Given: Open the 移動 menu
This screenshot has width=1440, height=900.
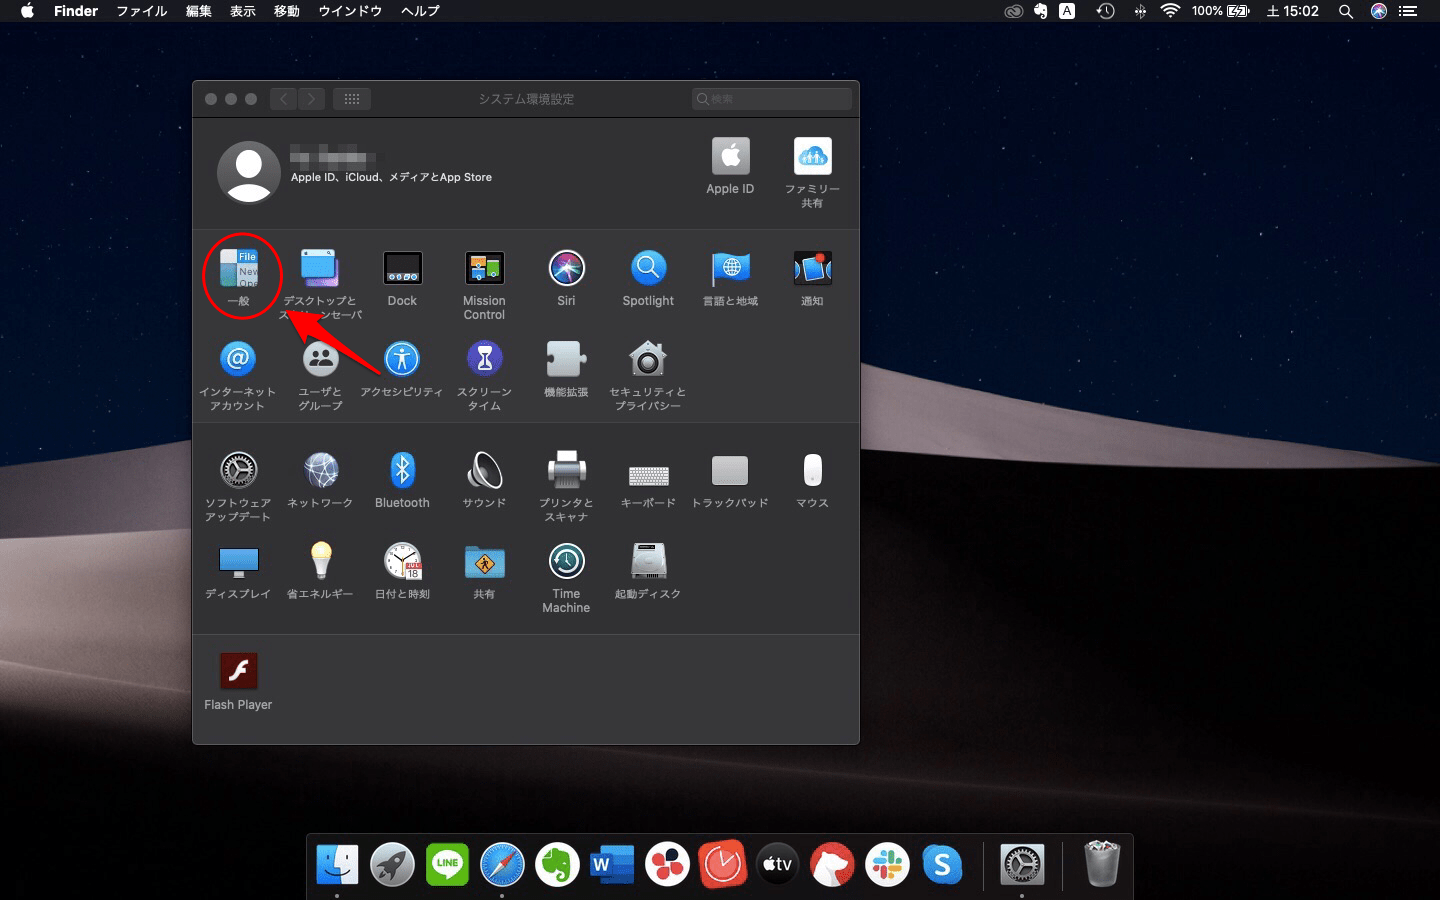Looking at the screenshot, I should [287, 11].
